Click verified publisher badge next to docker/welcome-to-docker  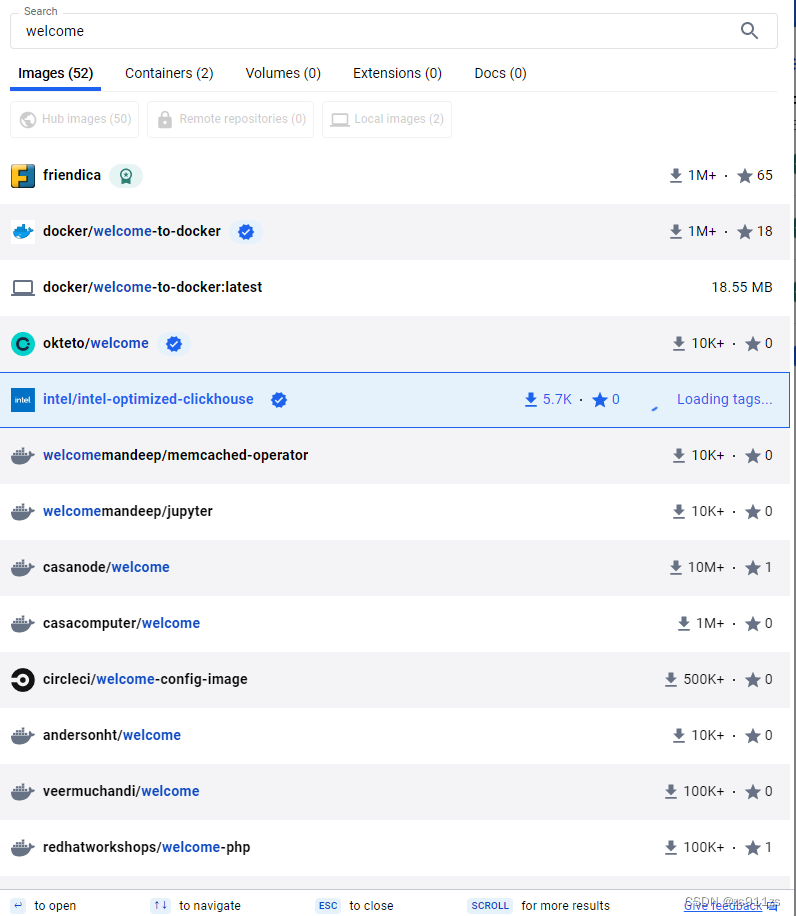[246, 232]
